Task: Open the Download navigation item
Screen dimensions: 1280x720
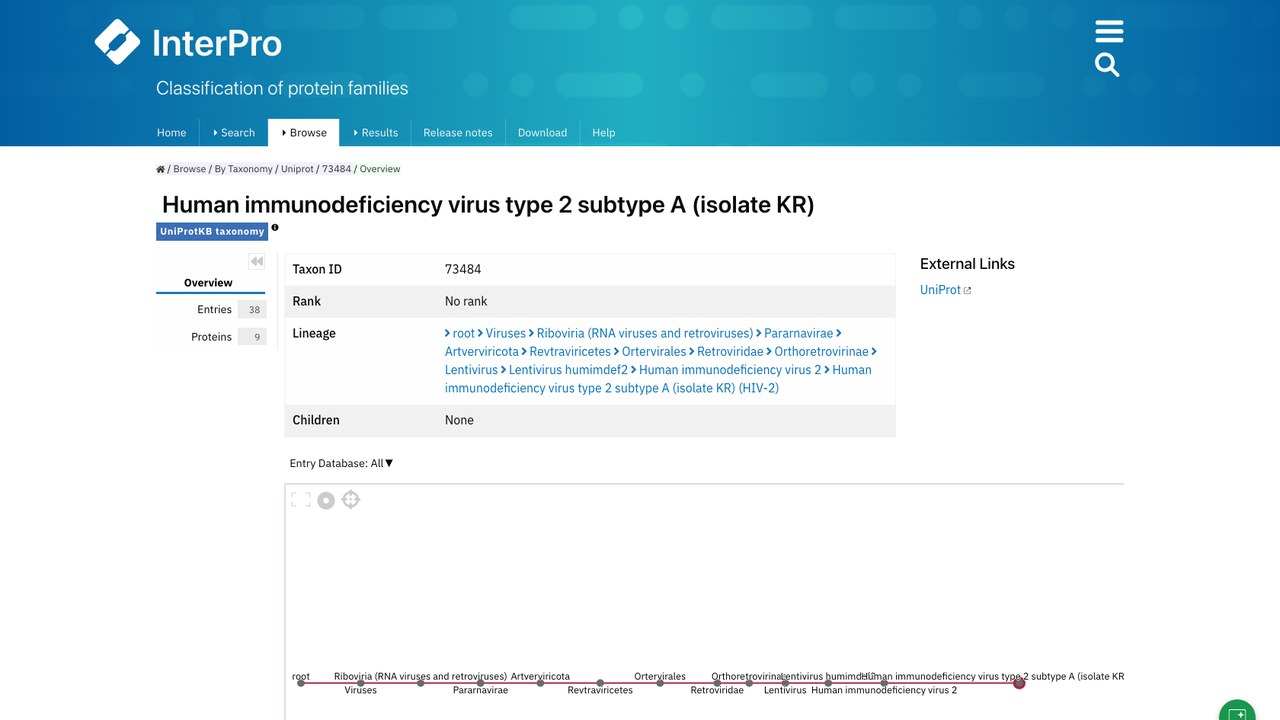Action: (x=542, y=132)
